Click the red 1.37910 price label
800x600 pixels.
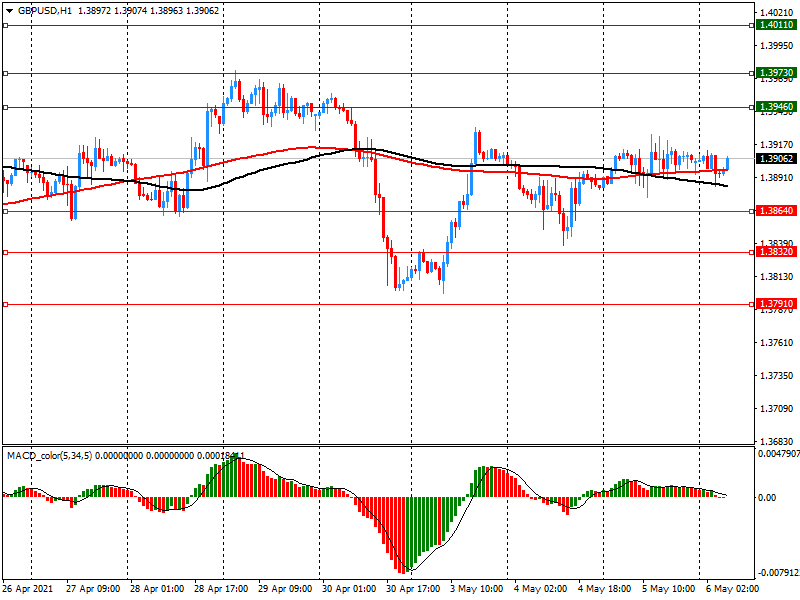coord(776,304)
